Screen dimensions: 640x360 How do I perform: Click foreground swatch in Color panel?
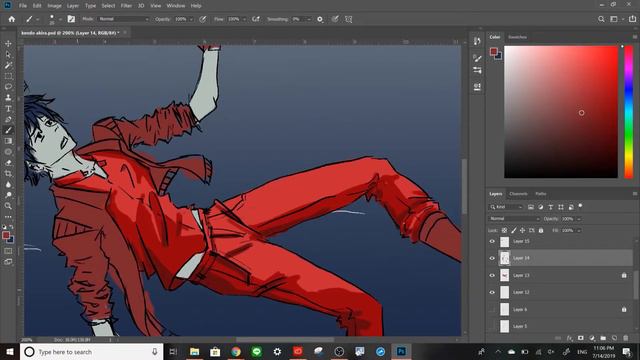[494, 51]
